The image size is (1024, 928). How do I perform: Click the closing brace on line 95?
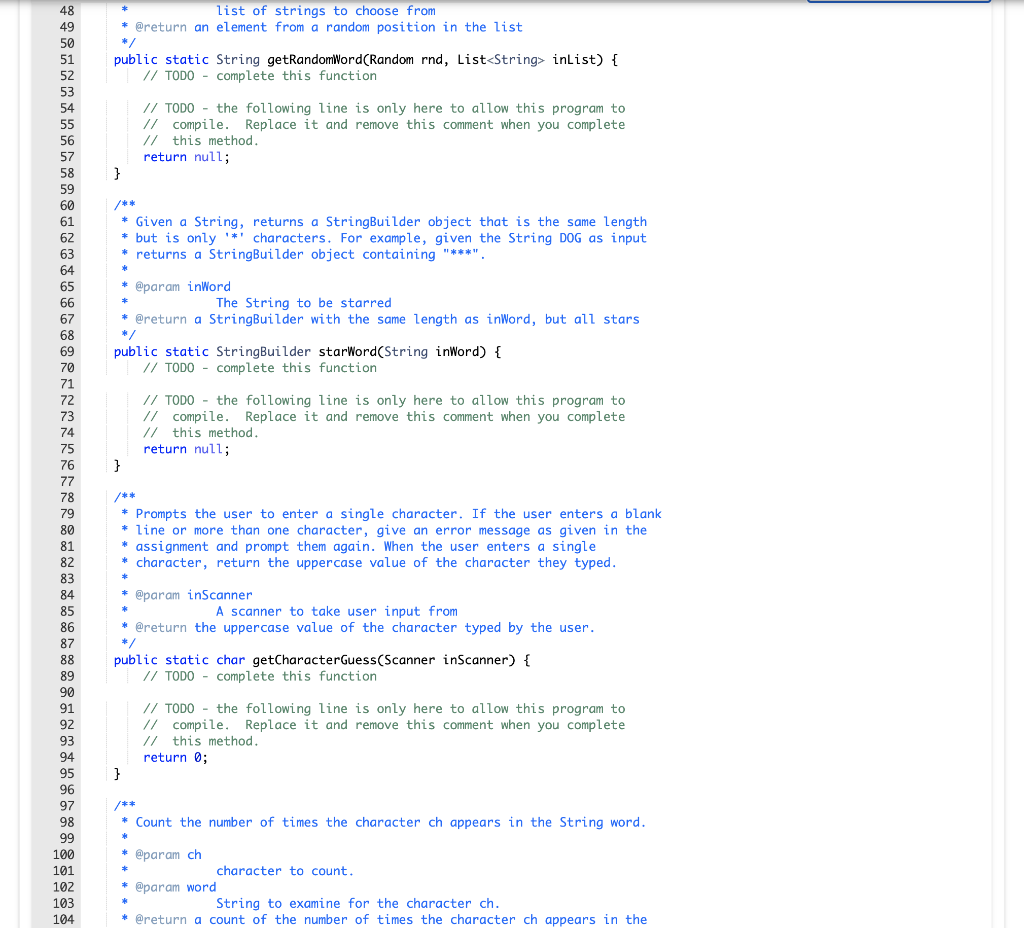(x=118, y=773)
